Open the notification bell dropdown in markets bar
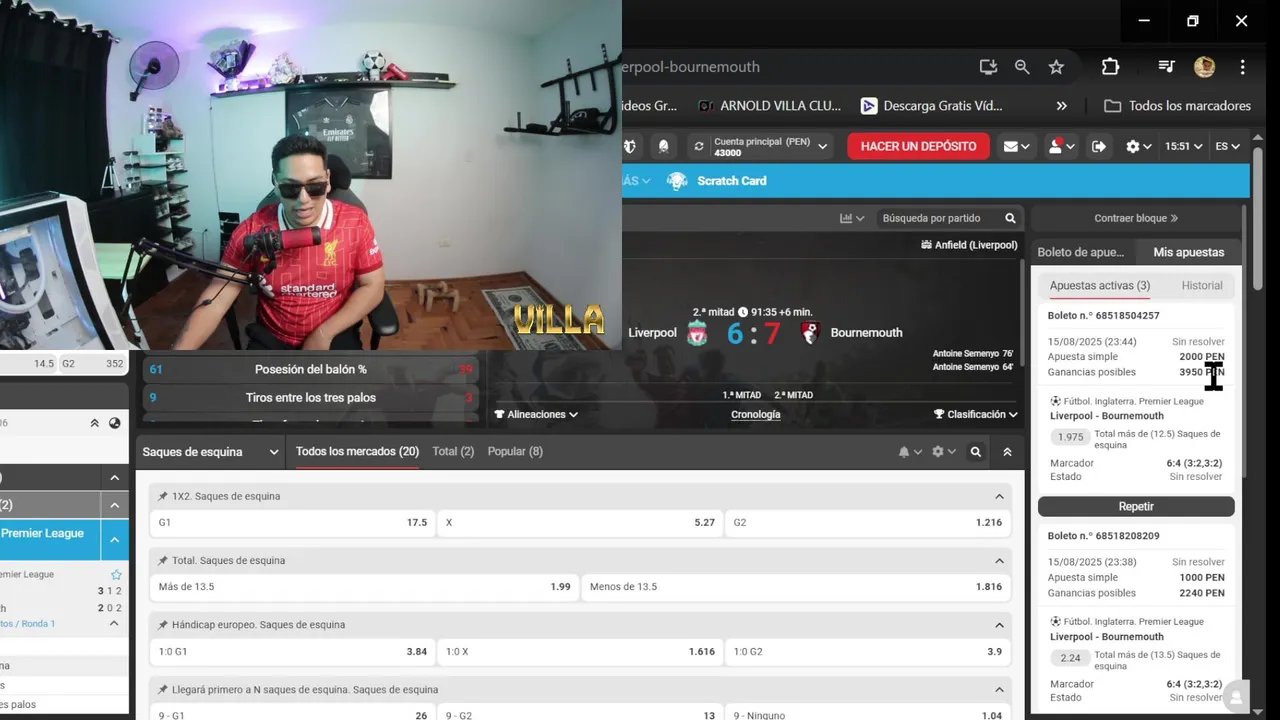 910,452
